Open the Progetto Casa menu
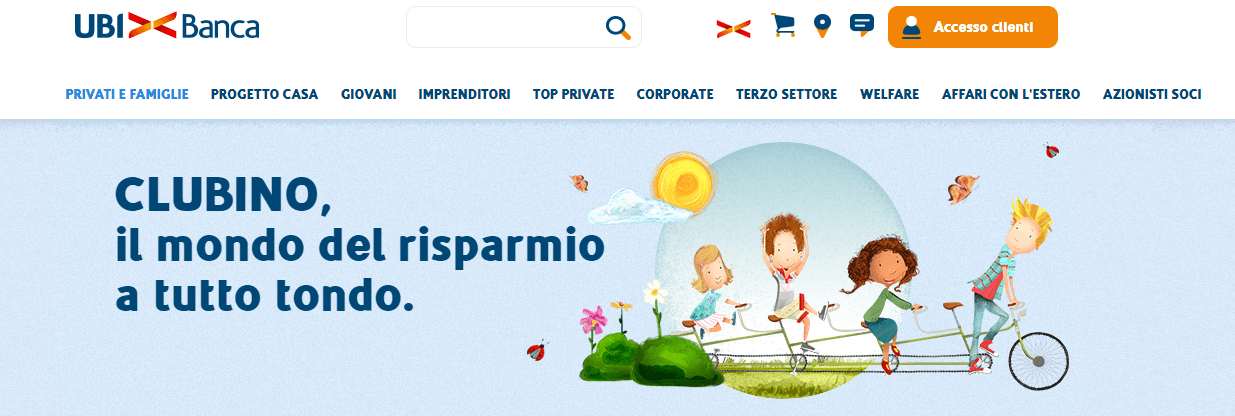The width and height of the screenshot is (1235, 416). [x=264, y=95]
